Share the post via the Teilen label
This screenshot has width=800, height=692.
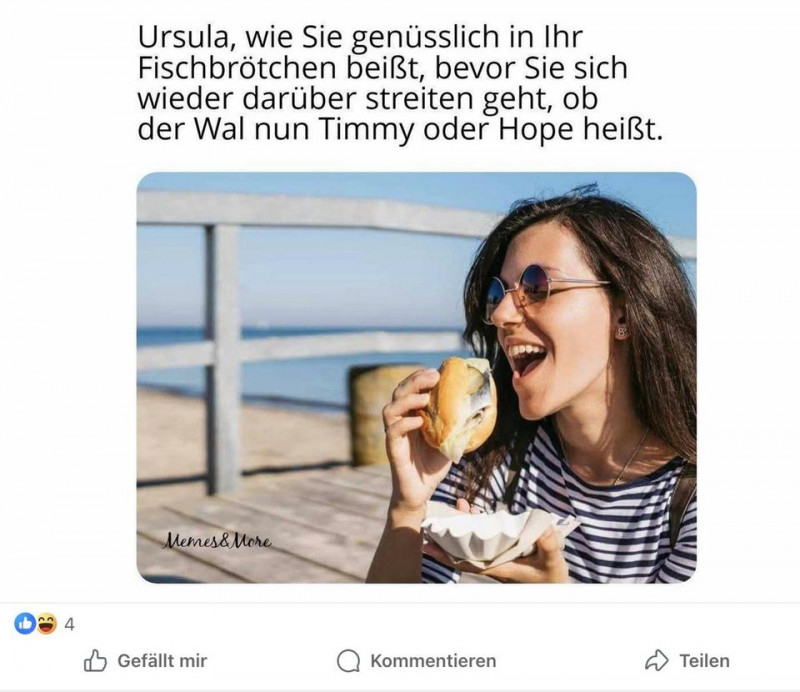[704, 661]
